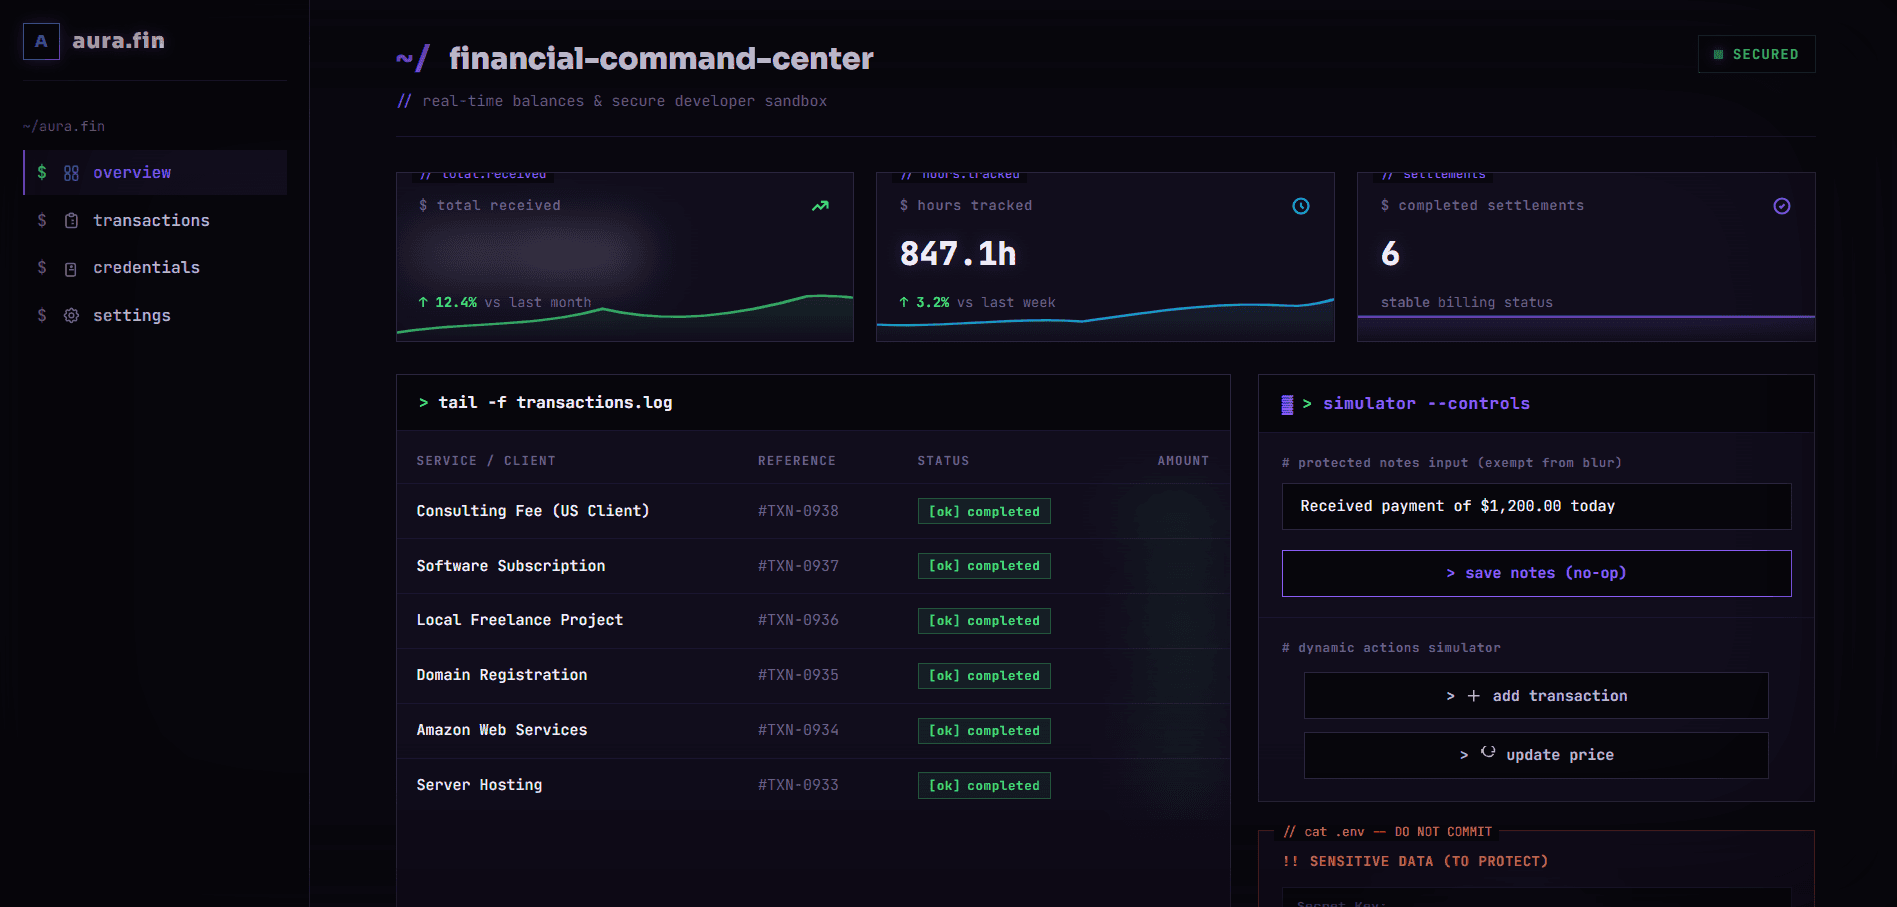Click the save notes (no-op) button
Viewport: 1897px width, 907px height.
pos(1536,573)
